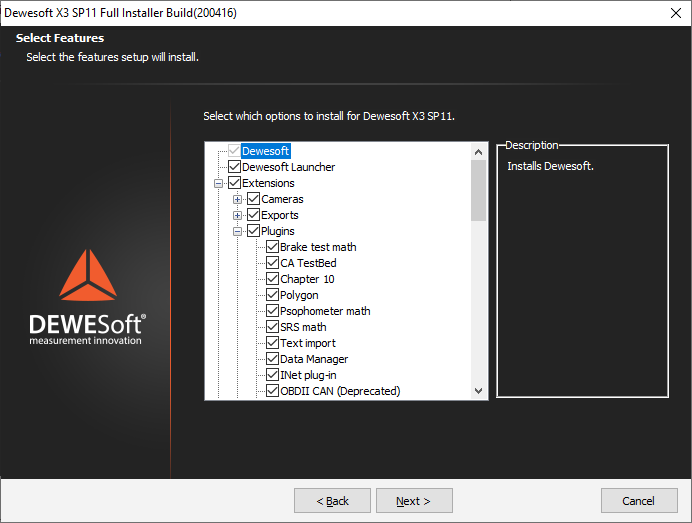Select the Exports label
The width and height of the screenshot is (692, 523).
pyautogui.click(x=280, y=215)
